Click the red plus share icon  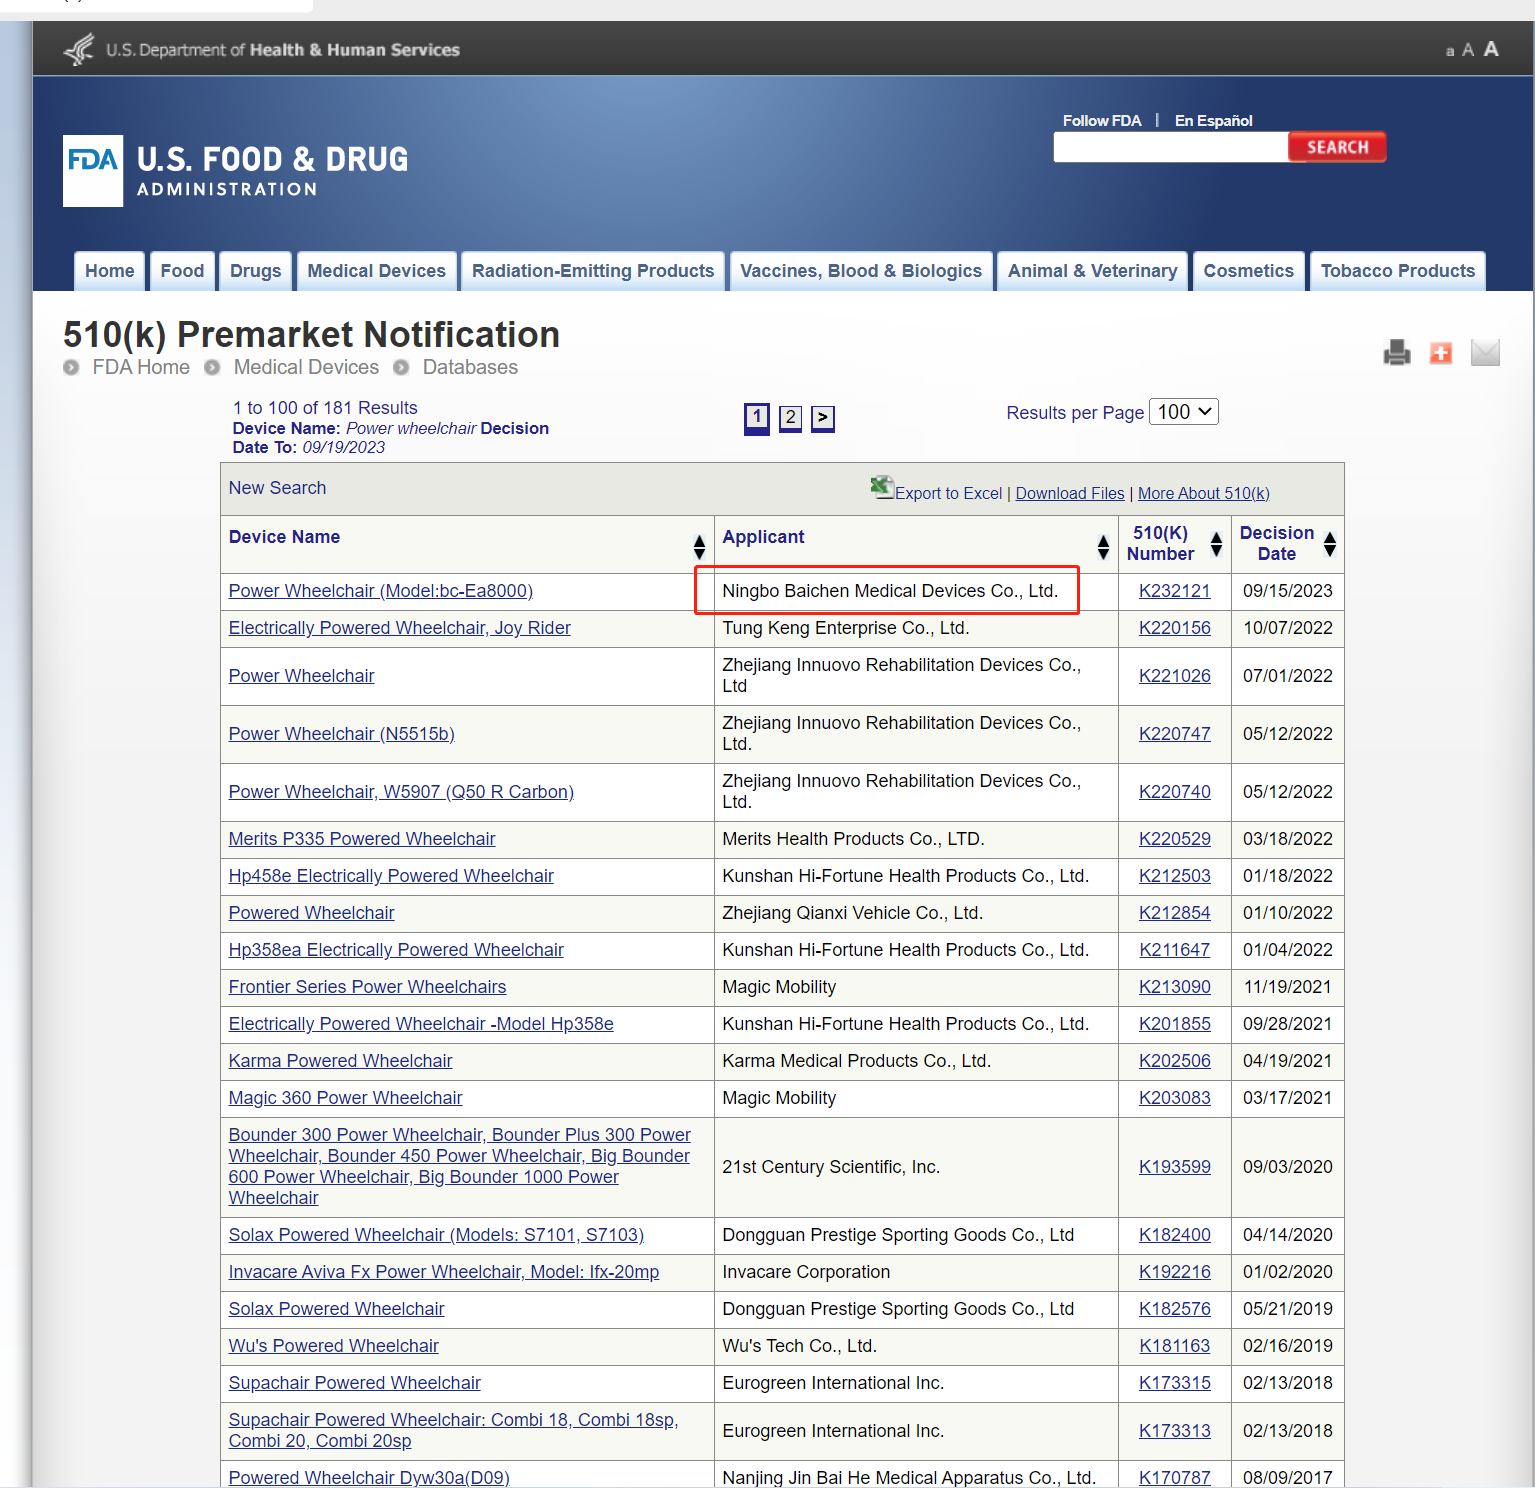1441,352
